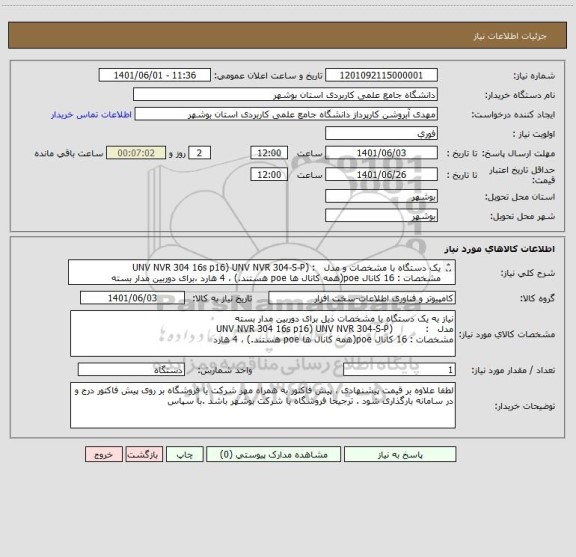Open اطلاعات تماس خریدار link

[x=91, y=115]
